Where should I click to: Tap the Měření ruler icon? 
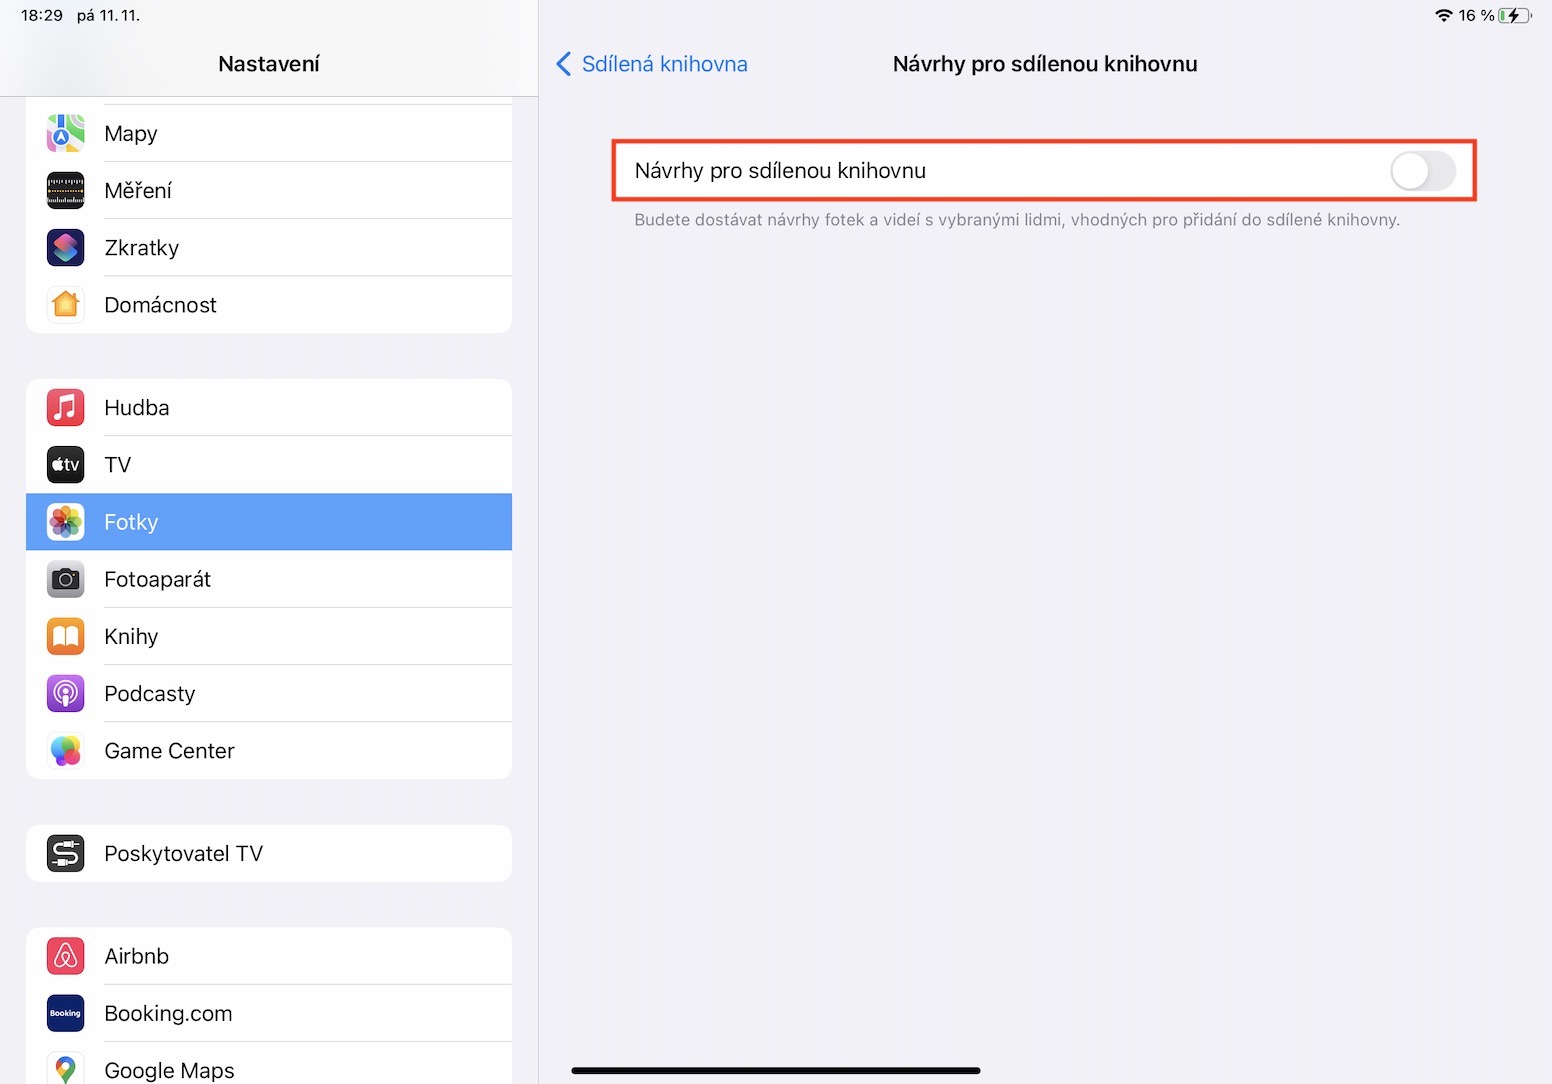65,190
